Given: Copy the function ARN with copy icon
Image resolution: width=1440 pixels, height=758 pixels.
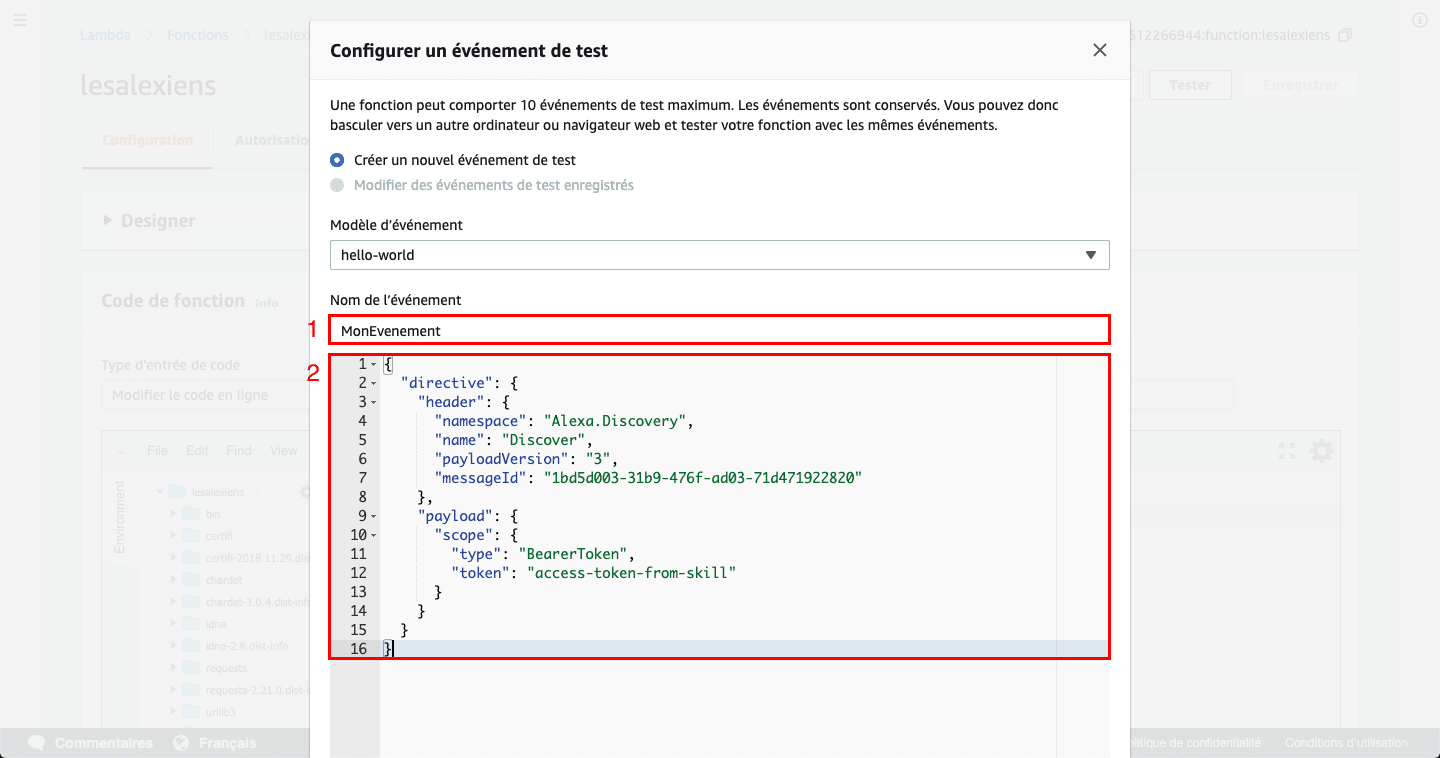Looking at the screenshot, I should coord(1345,35).
